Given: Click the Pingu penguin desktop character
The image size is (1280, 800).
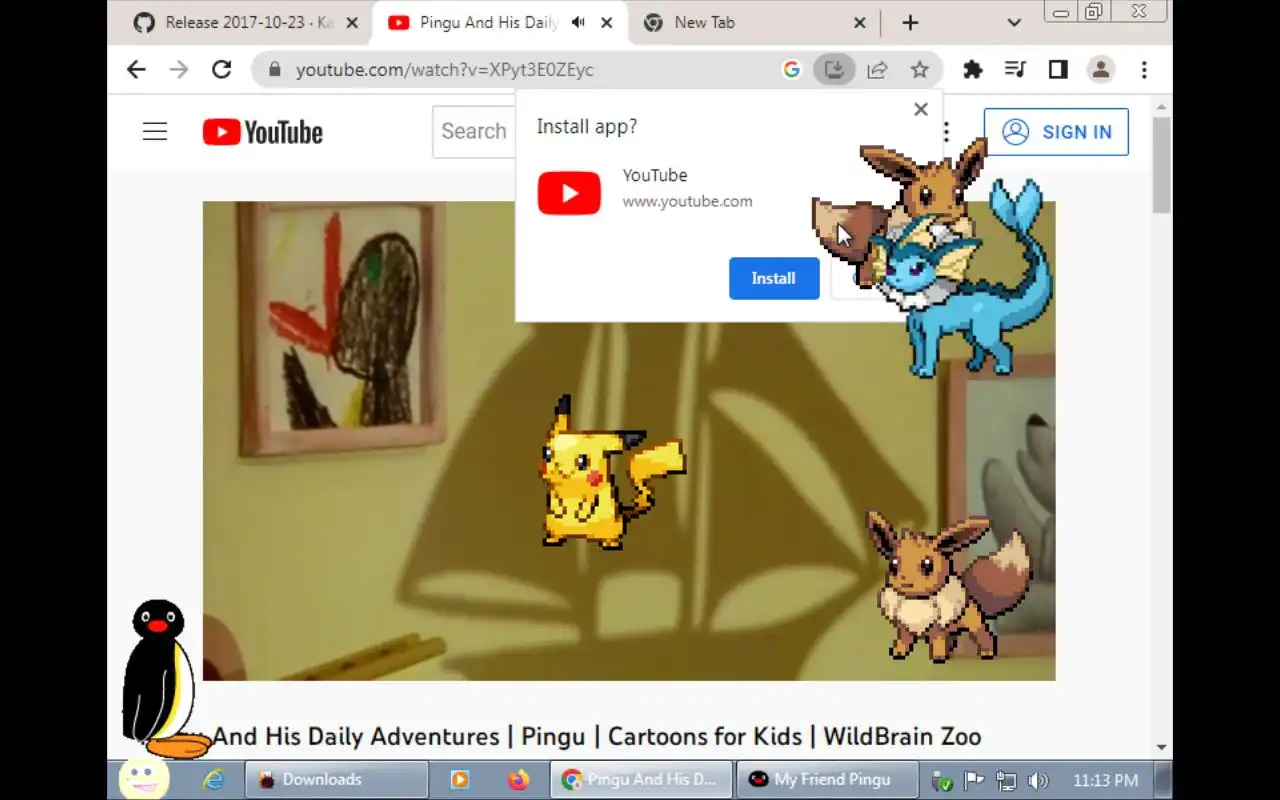Looking at the screenshot, I should click(160, 680).
